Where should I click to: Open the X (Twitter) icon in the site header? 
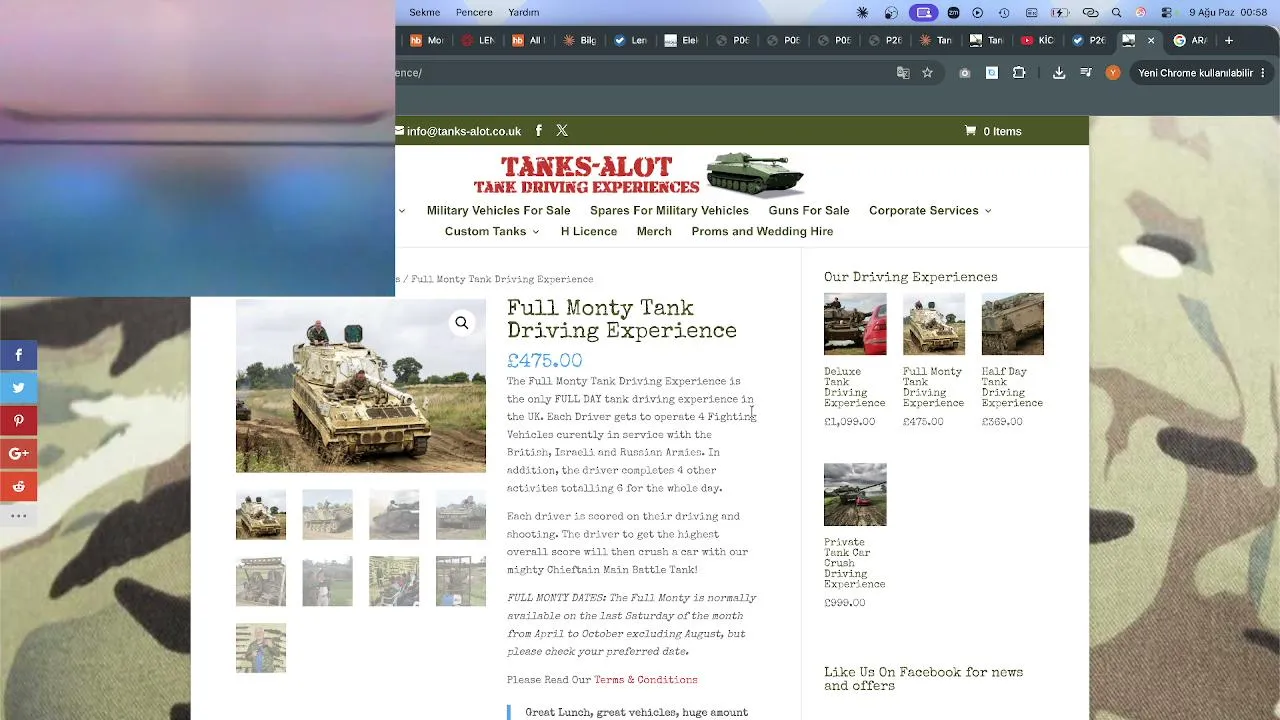[562, 131]
